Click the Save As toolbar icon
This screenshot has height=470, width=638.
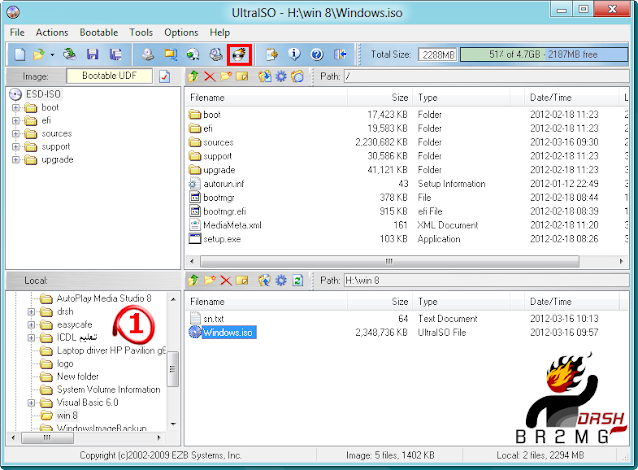(x=116, y=54)
